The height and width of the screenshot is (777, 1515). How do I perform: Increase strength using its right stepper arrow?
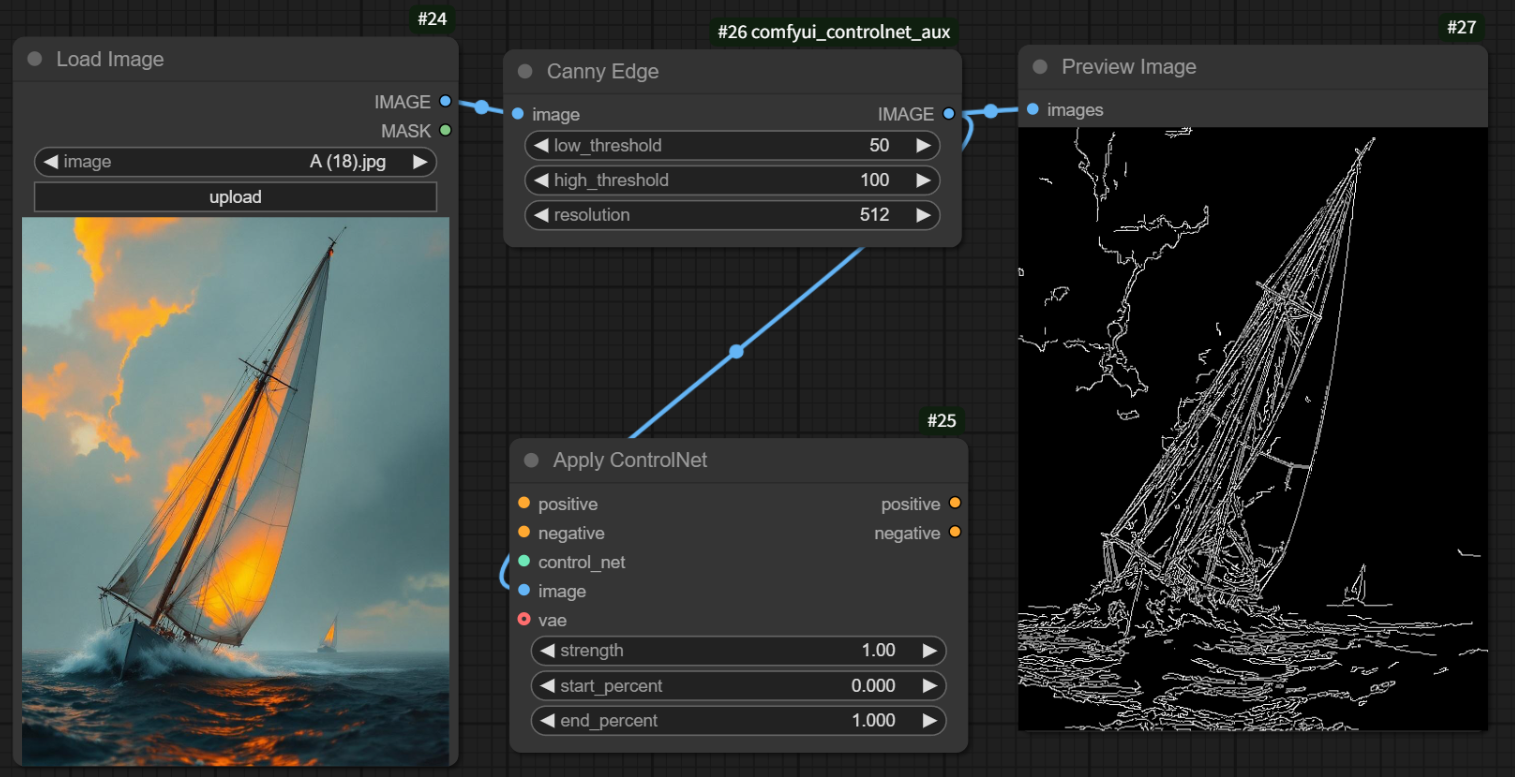tap(931, 650)
